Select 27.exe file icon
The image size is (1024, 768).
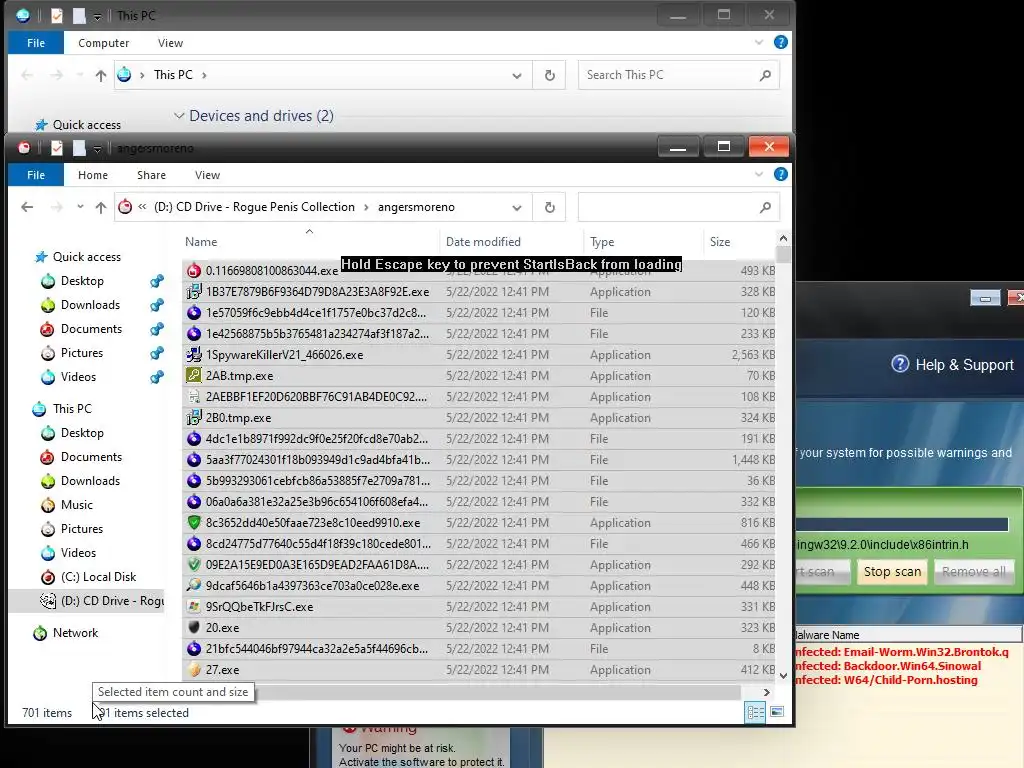194,669
